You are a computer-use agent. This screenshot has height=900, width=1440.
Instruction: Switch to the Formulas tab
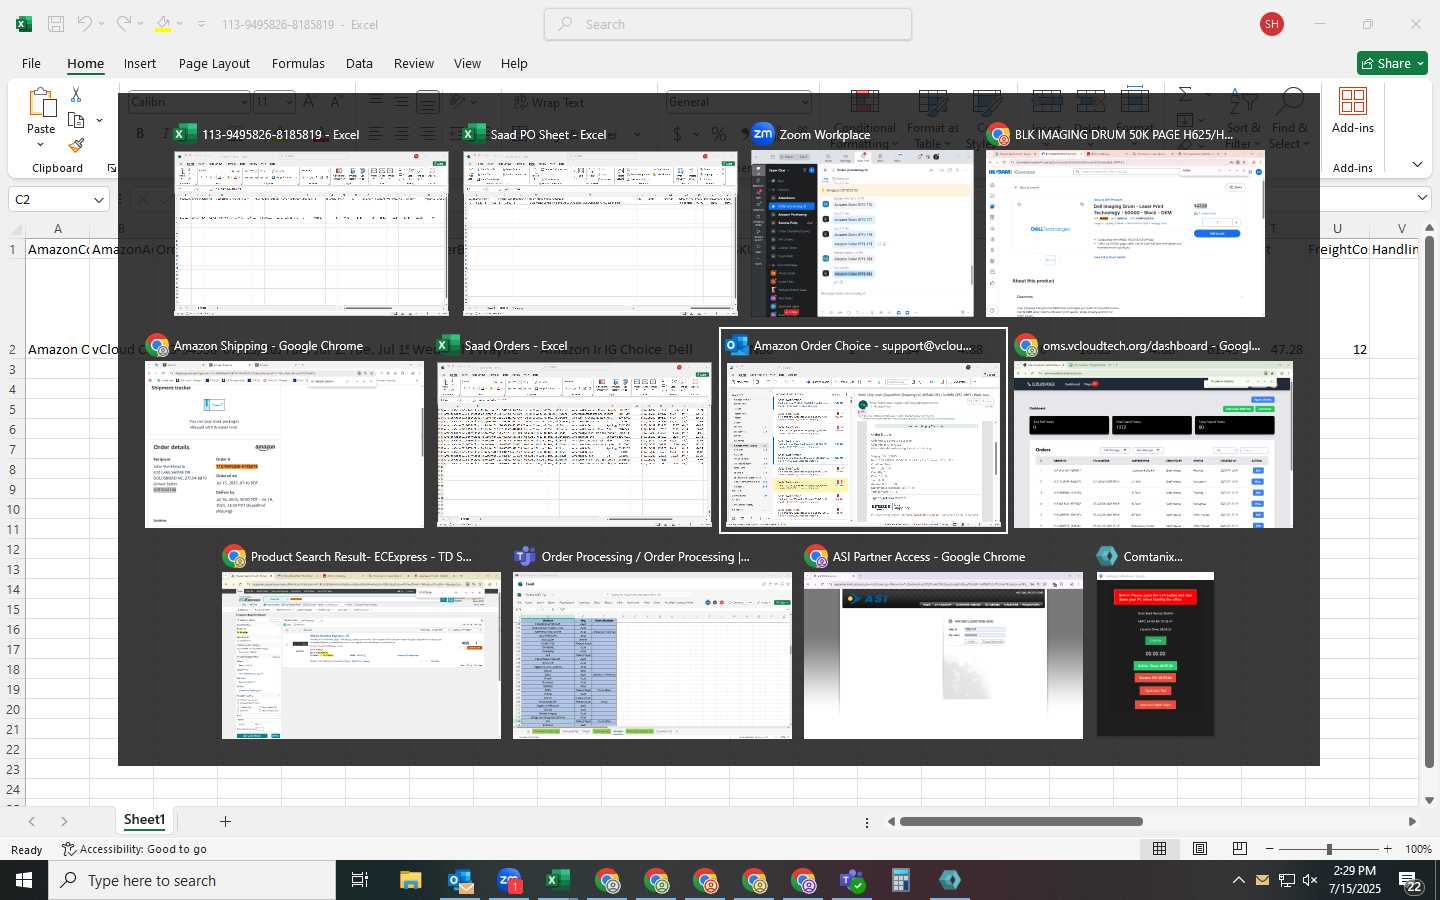point(298,63)
